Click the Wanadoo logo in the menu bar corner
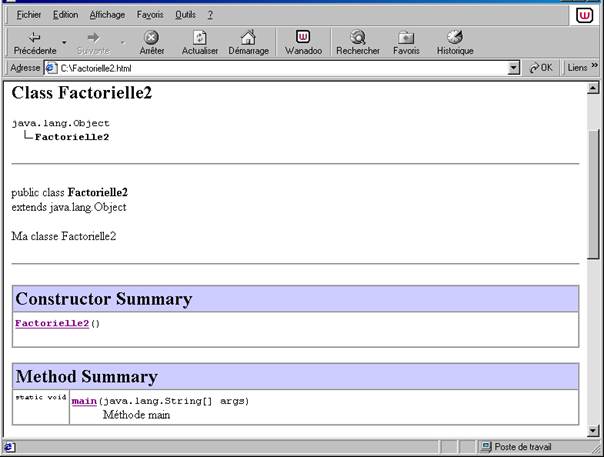Screen dimensions: 604x457 (x=585, y=15)
